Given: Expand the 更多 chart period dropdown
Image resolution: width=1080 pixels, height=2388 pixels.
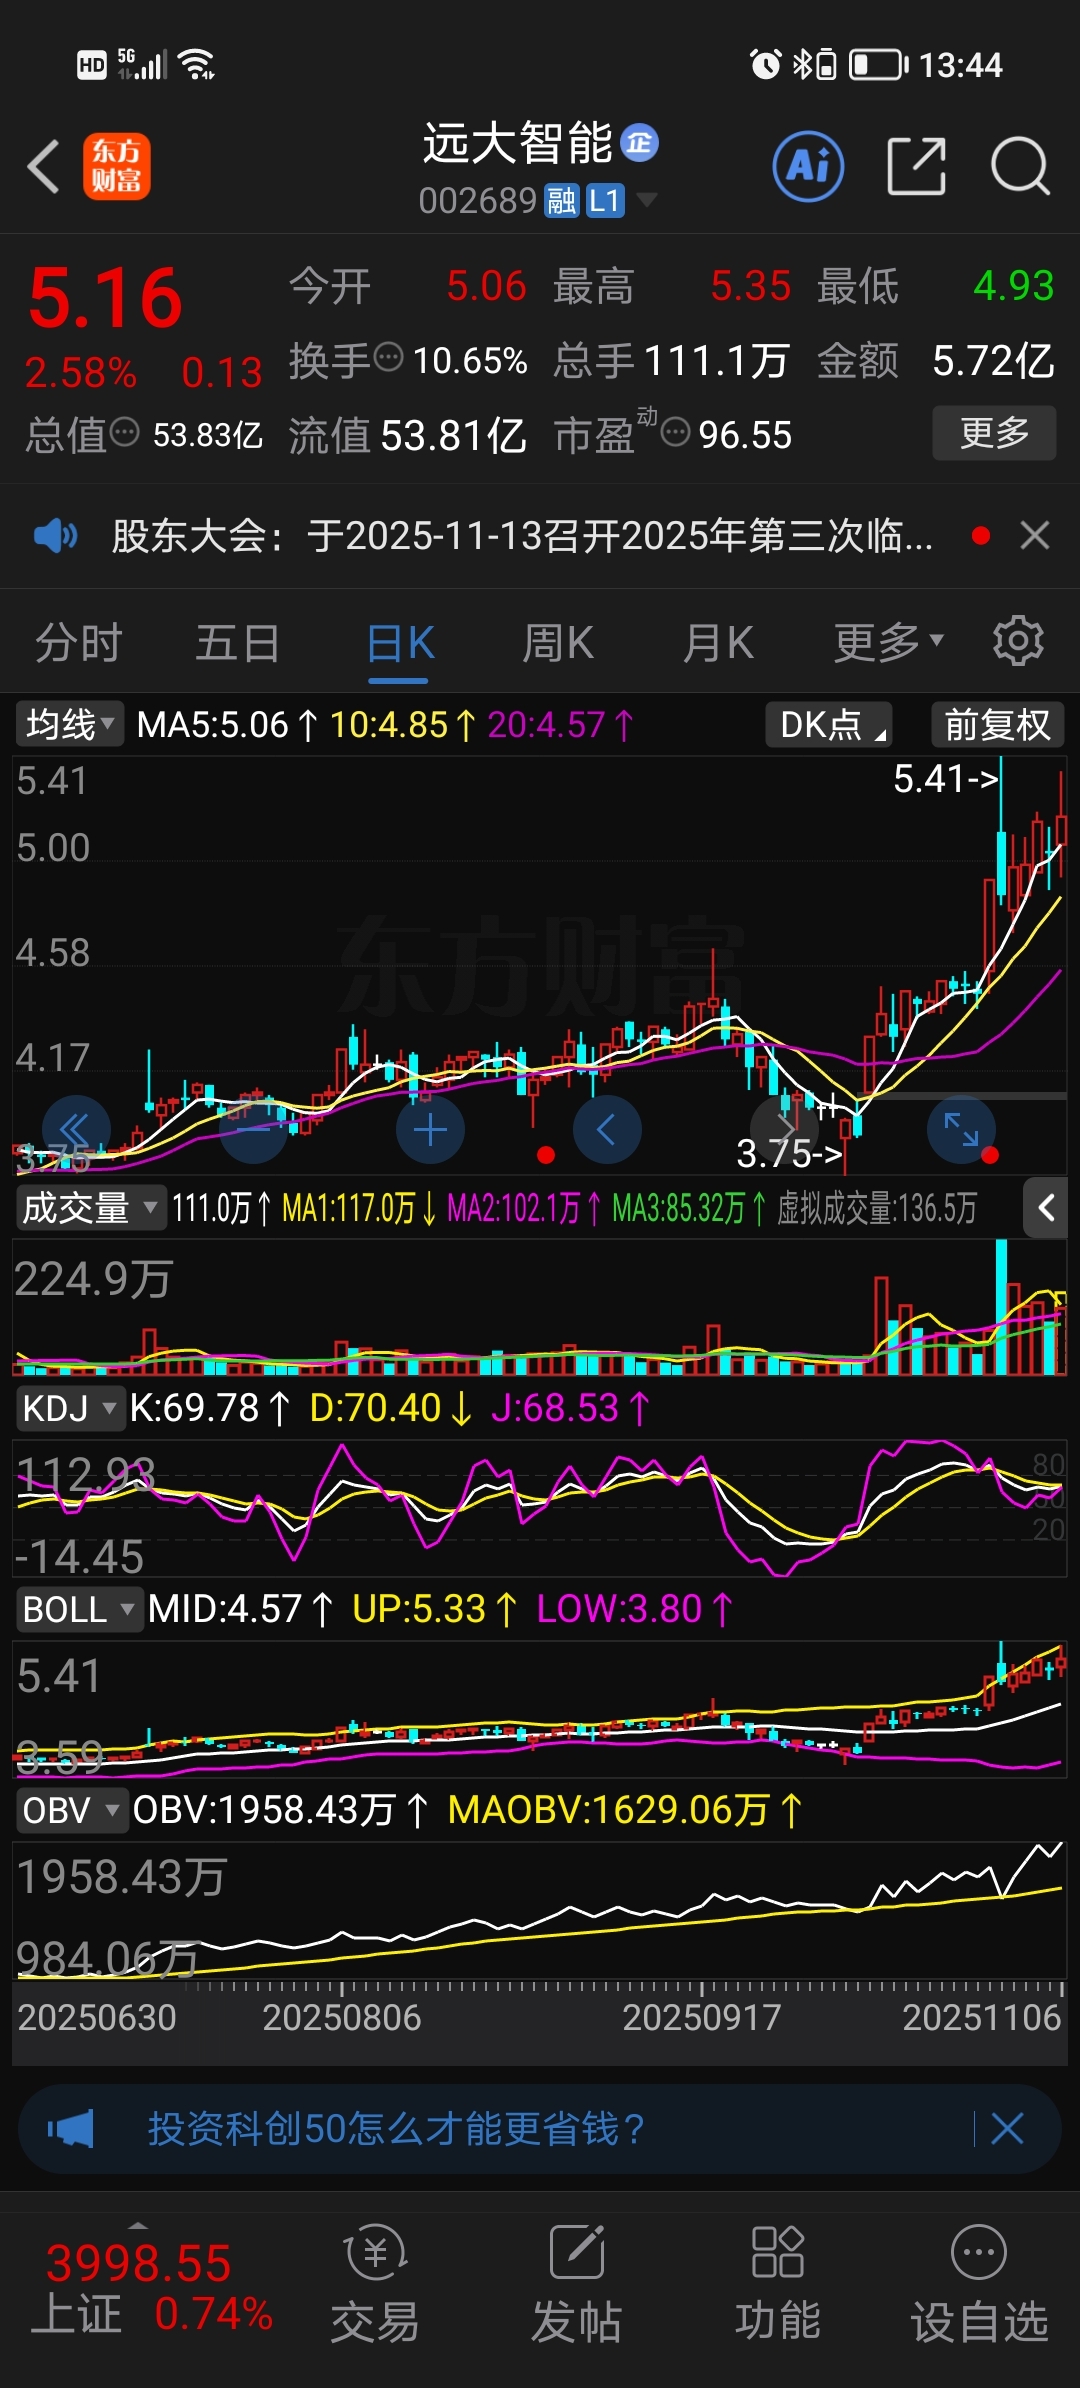Looking at the screenshot, I should [x=889, y=643].
